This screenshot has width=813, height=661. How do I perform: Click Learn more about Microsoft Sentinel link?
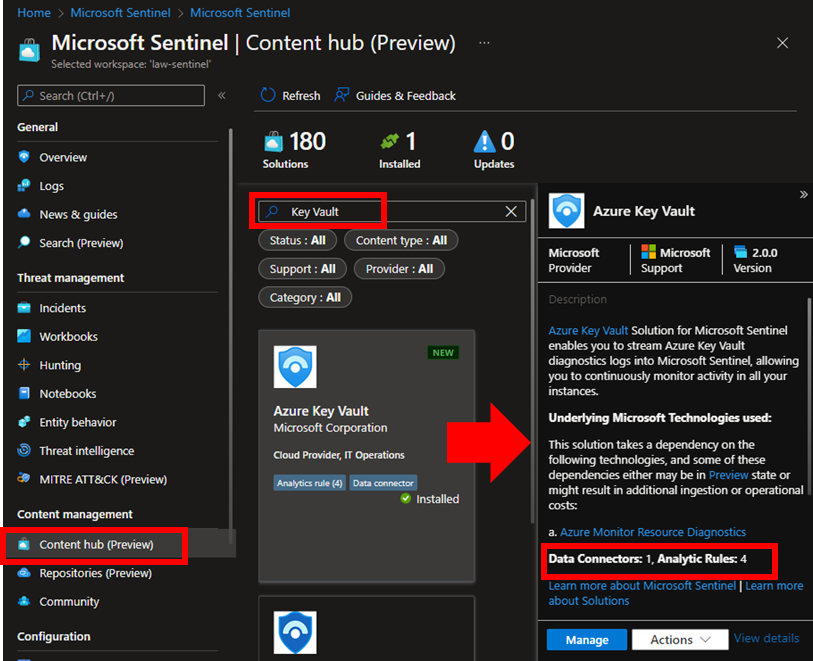(x=642, y=585)
